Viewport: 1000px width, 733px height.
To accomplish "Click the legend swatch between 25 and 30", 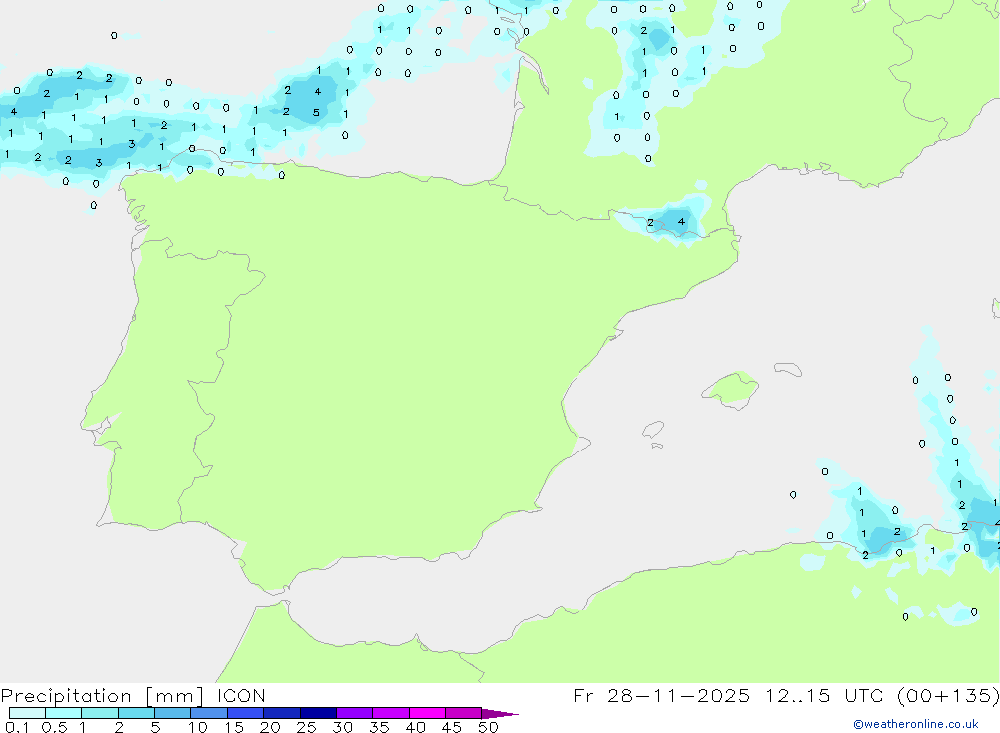I will click(x=318, y=713).
